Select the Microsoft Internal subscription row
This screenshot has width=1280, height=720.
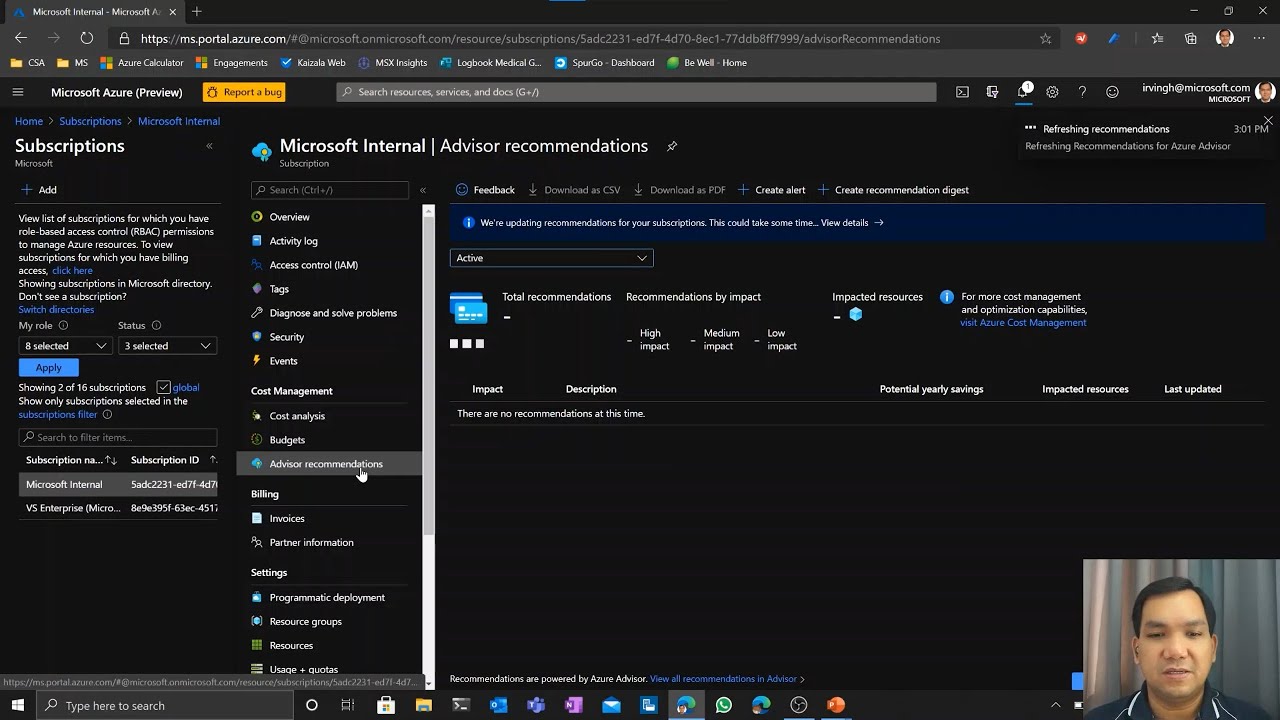point(118,484)
